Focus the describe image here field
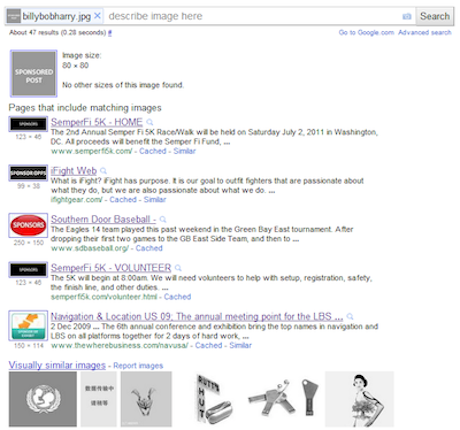The width and height of the screenshot is (460, 430). pyautogui.click(x=253, y=16)
